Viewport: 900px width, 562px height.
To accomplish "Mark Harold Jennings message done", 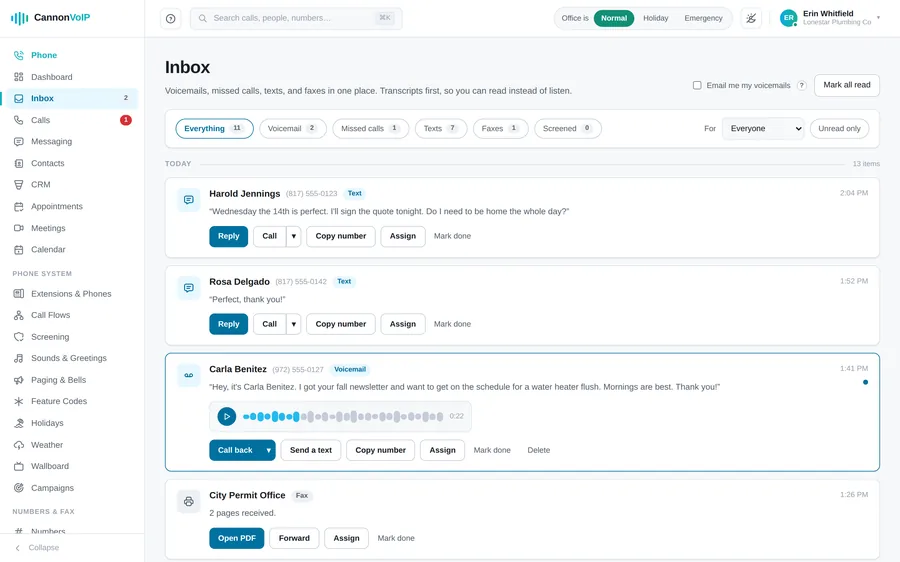I will tap(452, 237).
